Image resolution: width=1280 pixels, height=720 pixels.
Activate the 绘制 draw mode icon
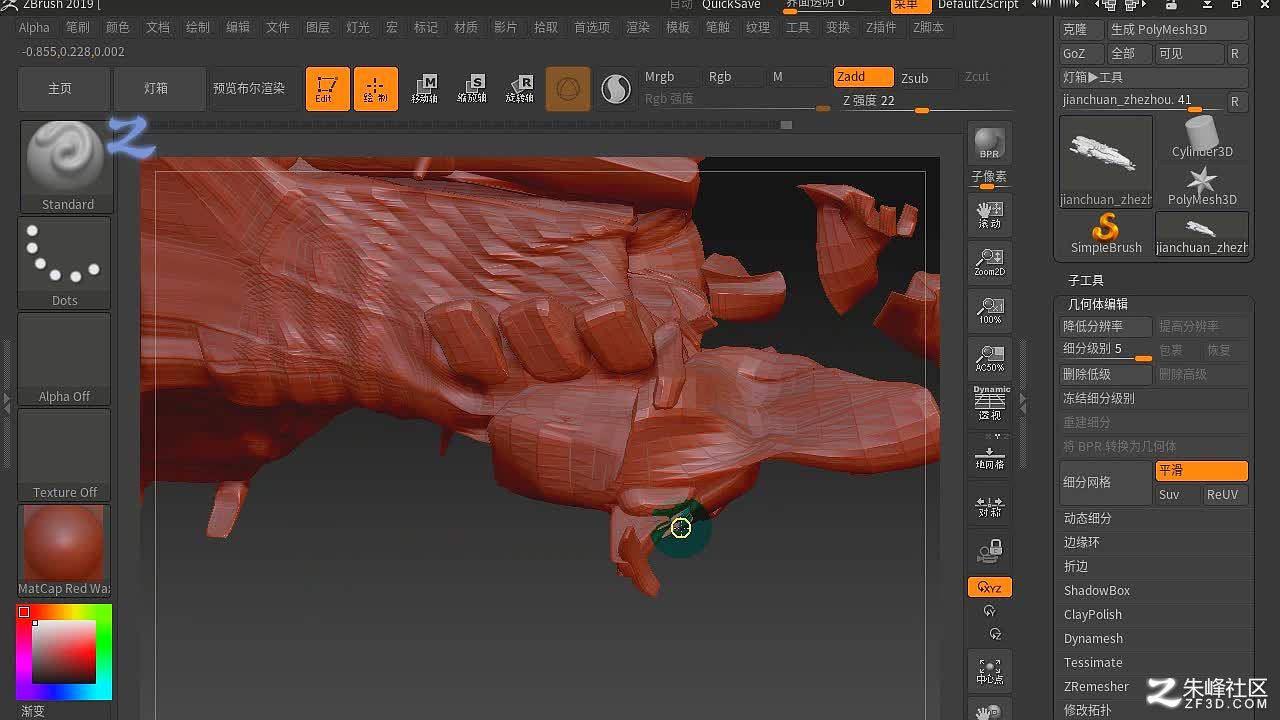376,89
